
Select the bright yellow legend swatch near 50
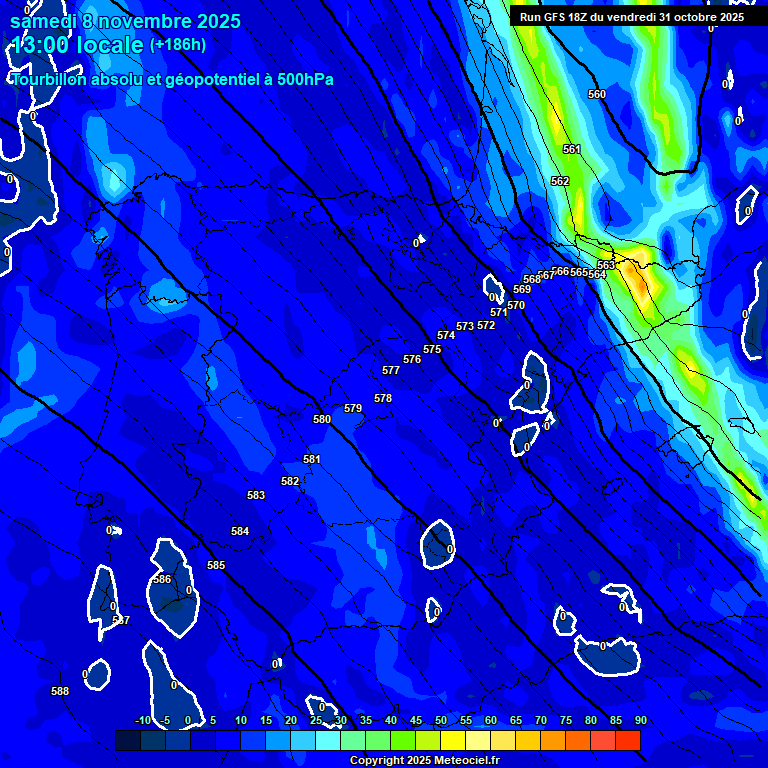click(452, 740)
